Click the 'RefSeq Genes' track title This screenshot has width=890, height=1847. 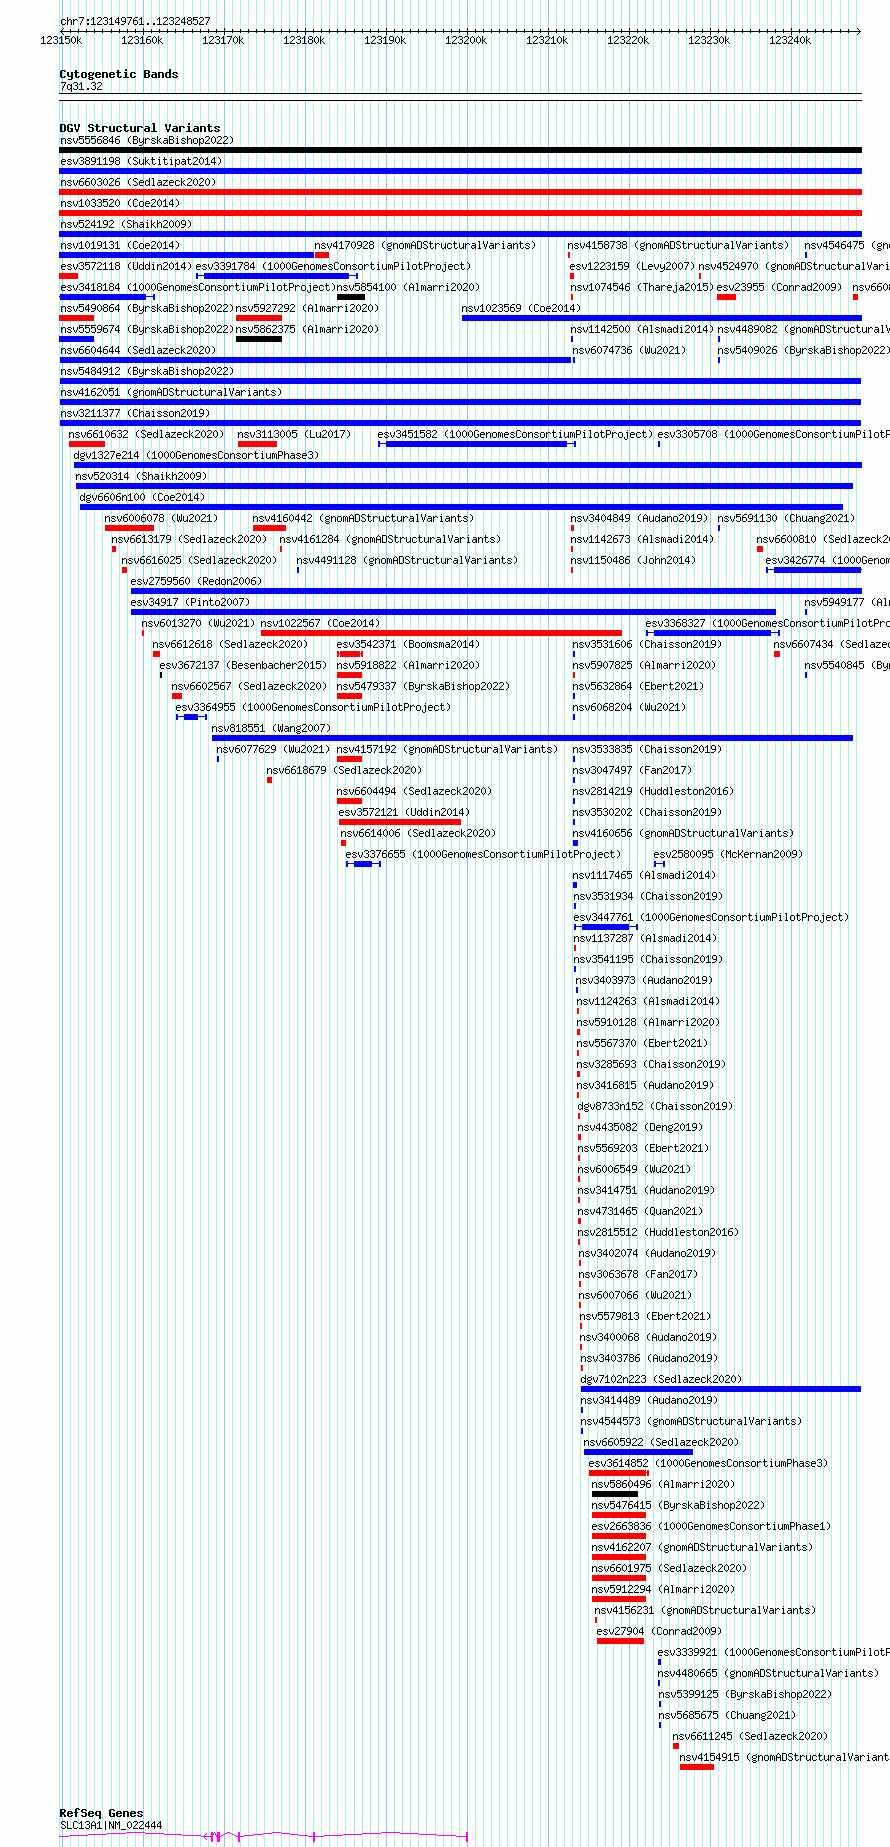[102, 1813]
